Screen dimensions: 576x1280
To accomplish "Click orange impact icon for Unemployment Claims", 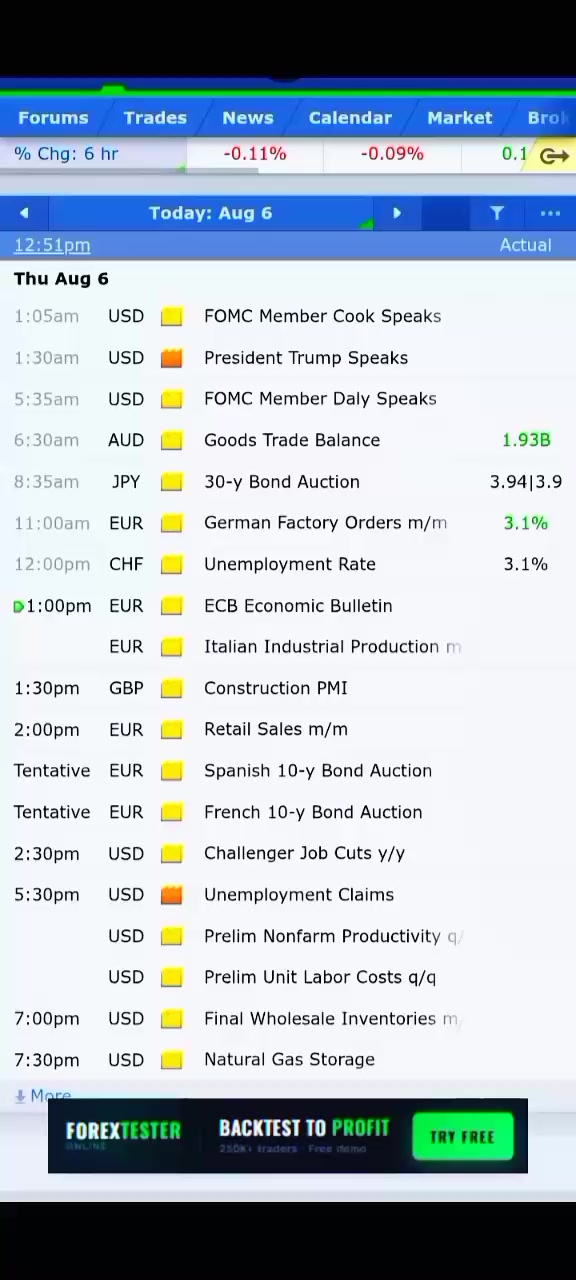I will point(172,895).
